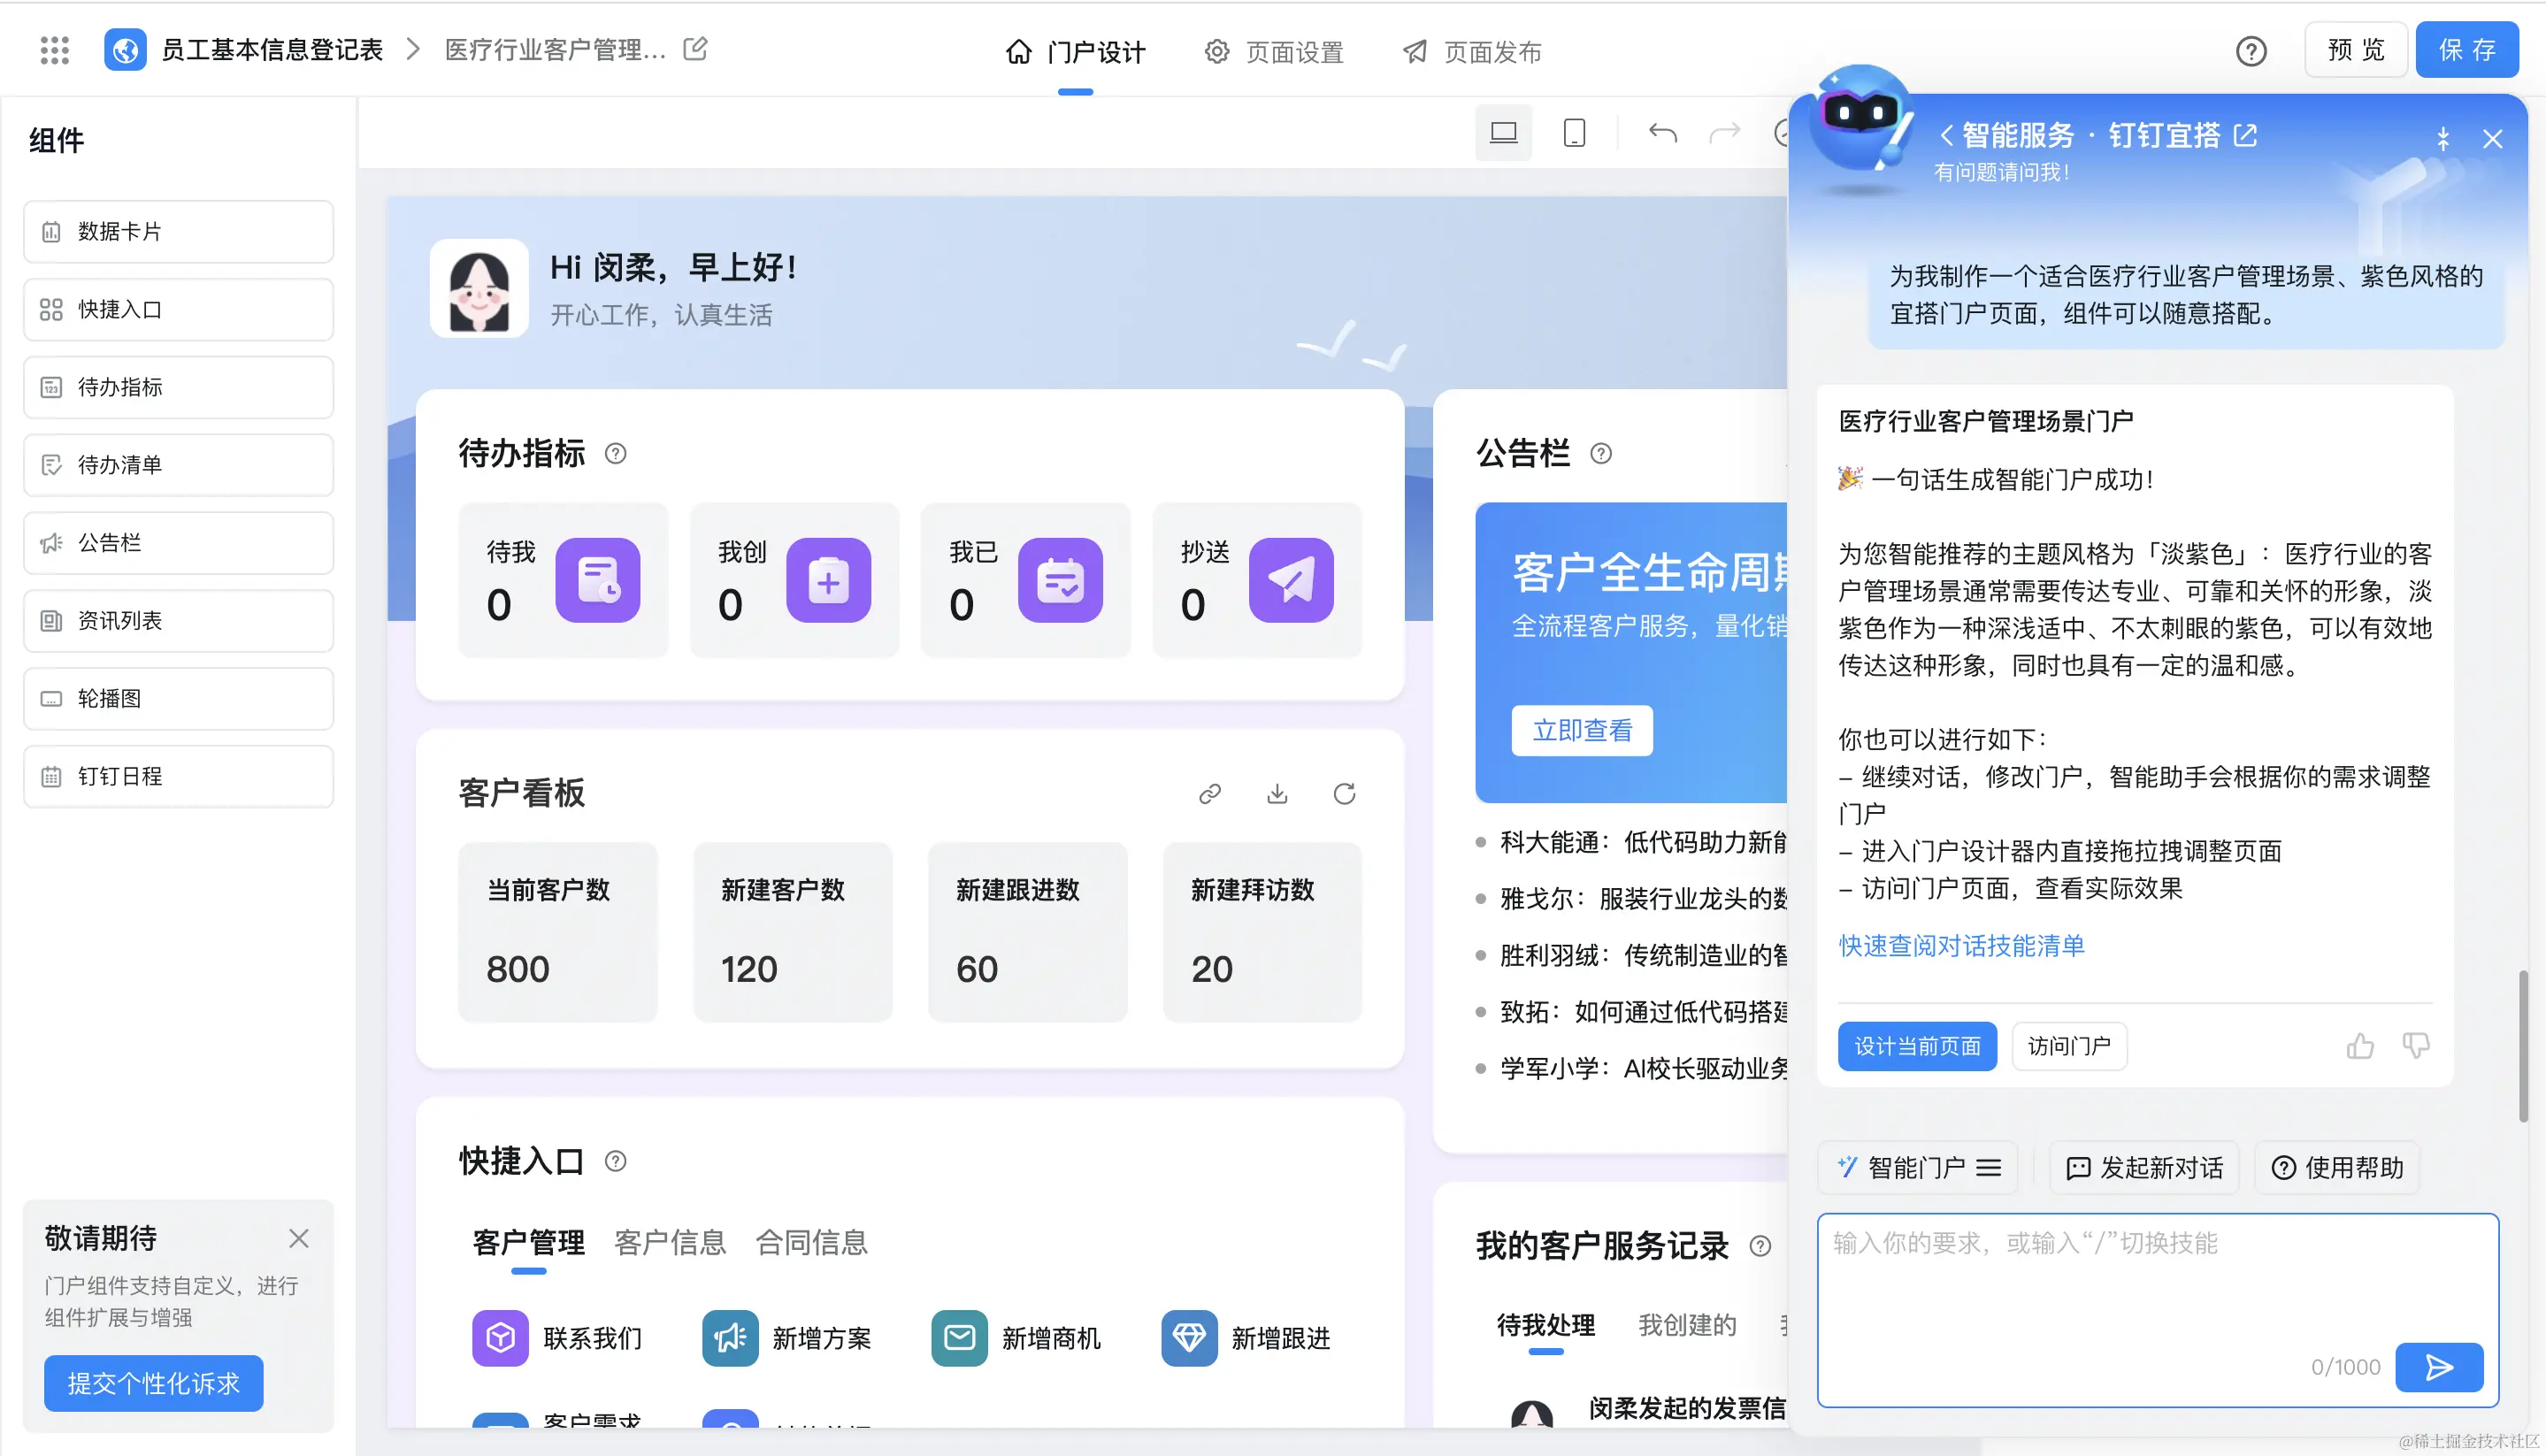Switch to the 客户信息 tab in 快捷入口

point(669,1243)
